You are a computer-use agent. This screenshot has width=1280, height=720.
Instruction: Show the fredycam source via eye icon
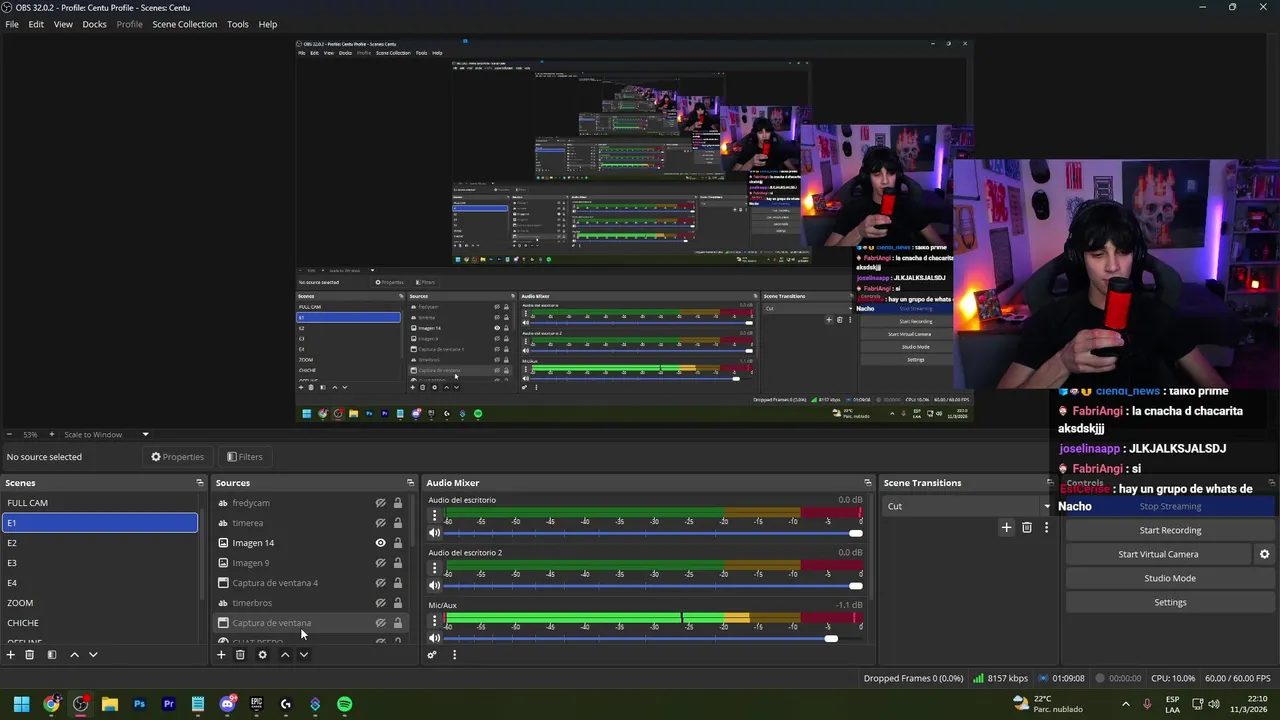click(380, 503)
